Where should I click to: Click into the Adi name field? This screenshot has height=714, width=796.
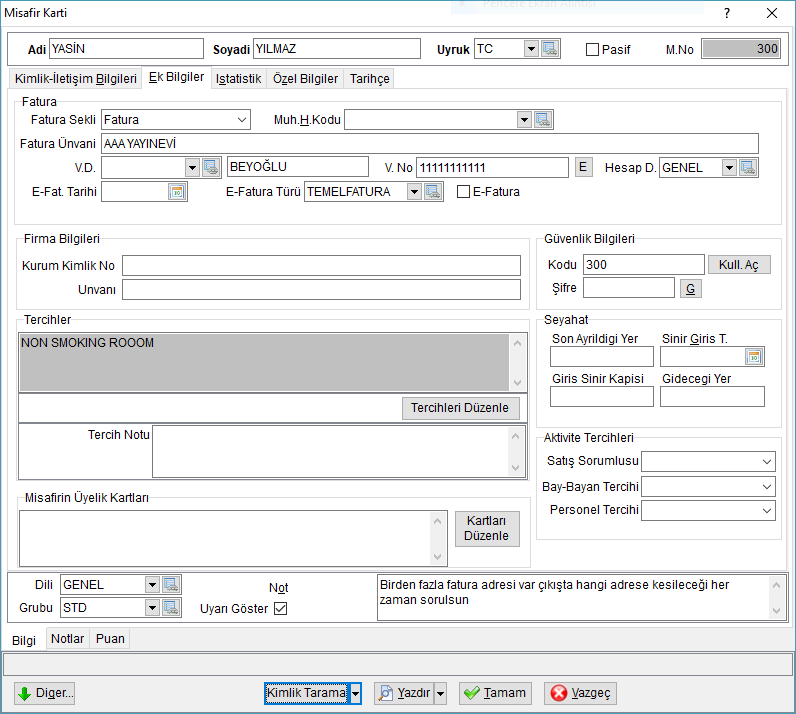126,49
